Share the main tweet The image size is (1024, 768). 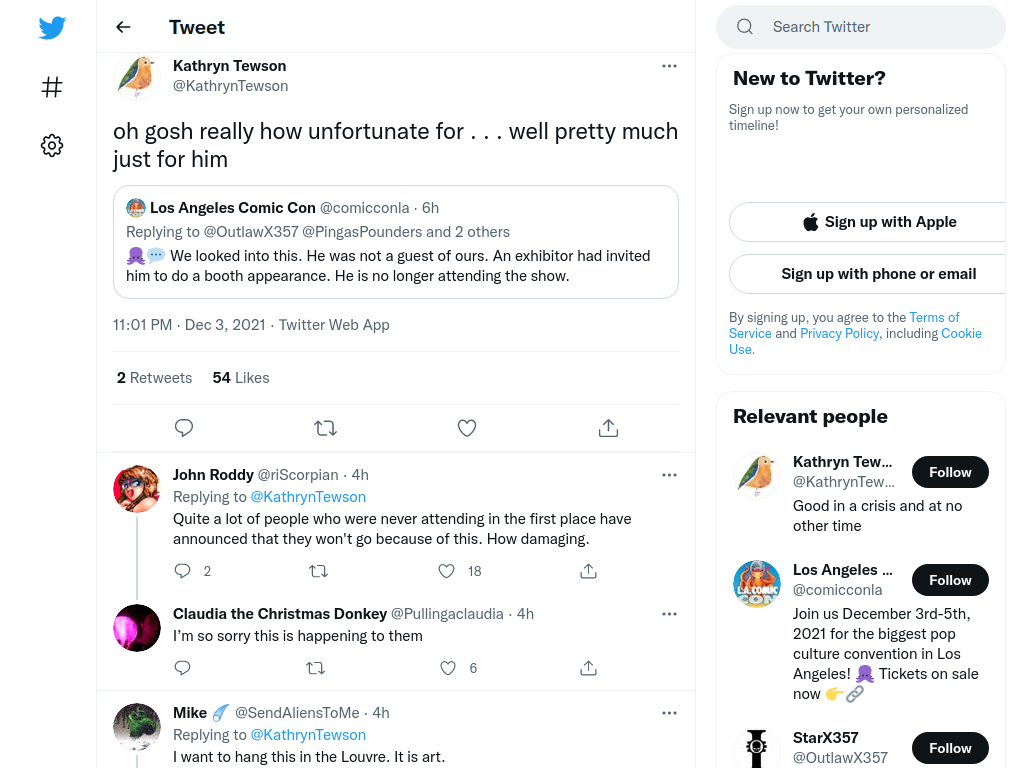pyautogui.click(x=608, y=428)
